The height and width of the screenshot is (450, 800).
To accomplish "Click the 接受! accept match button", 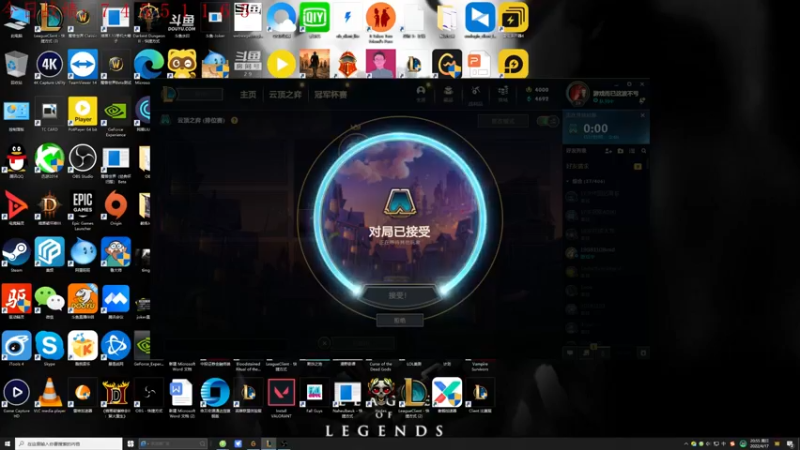I will pos(398,295).
